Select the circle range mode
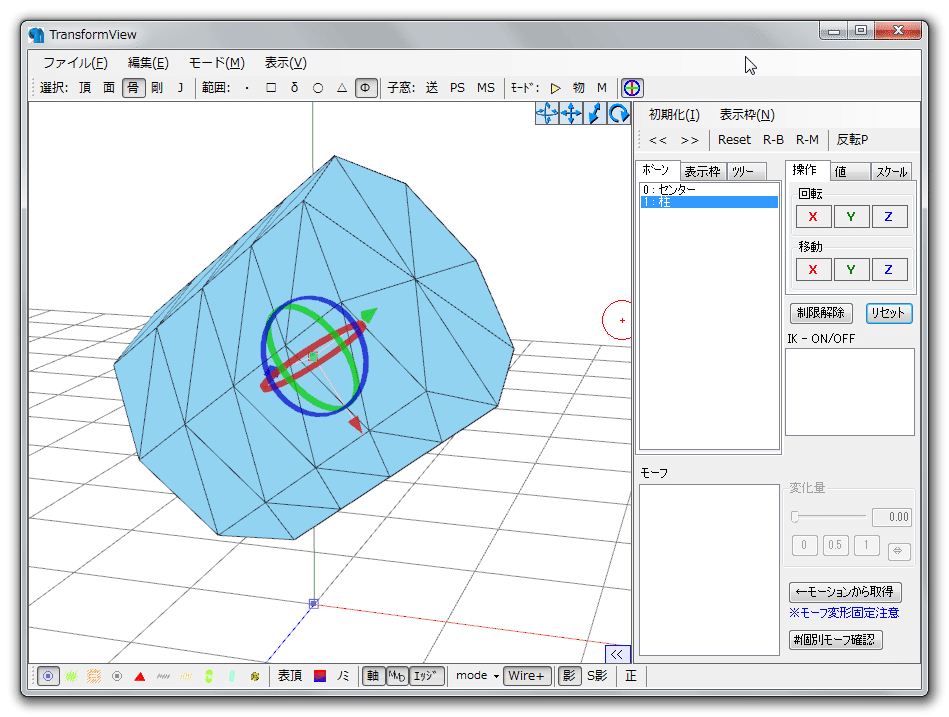Image resolution: width=949 pixels, height=717 pixels. coord(318,88)
